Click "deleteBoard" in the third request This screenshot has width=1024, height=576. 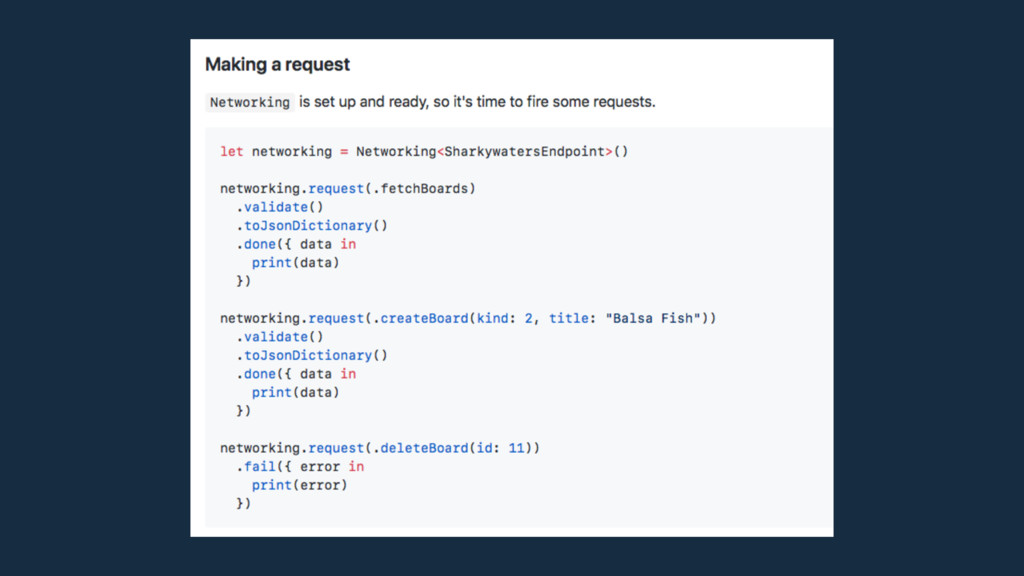(424, 449)
